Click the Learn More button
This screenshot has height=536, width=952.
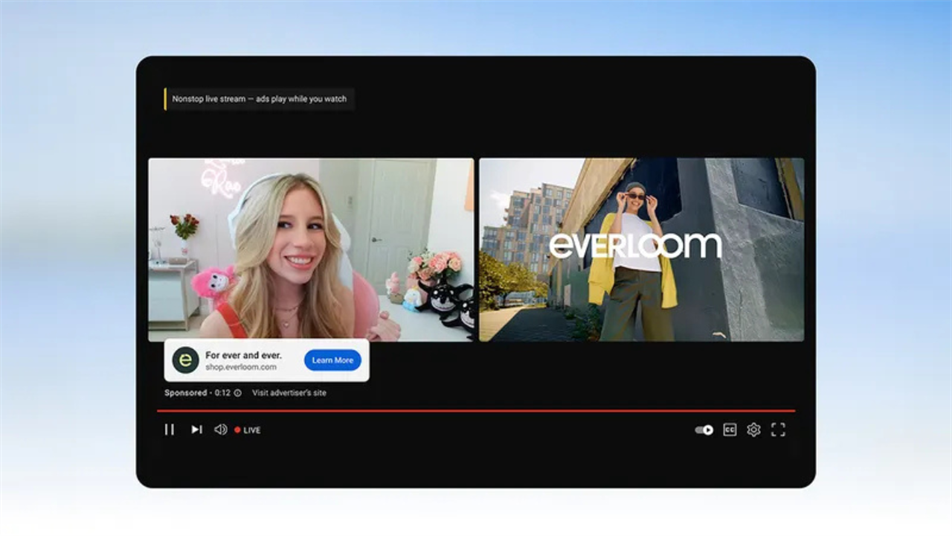pos(332,360)
